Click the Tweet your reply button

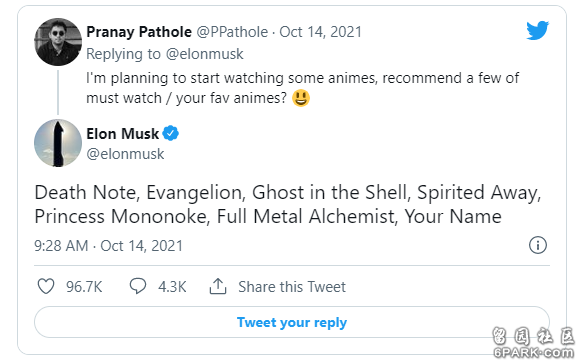tap(292, 322)
